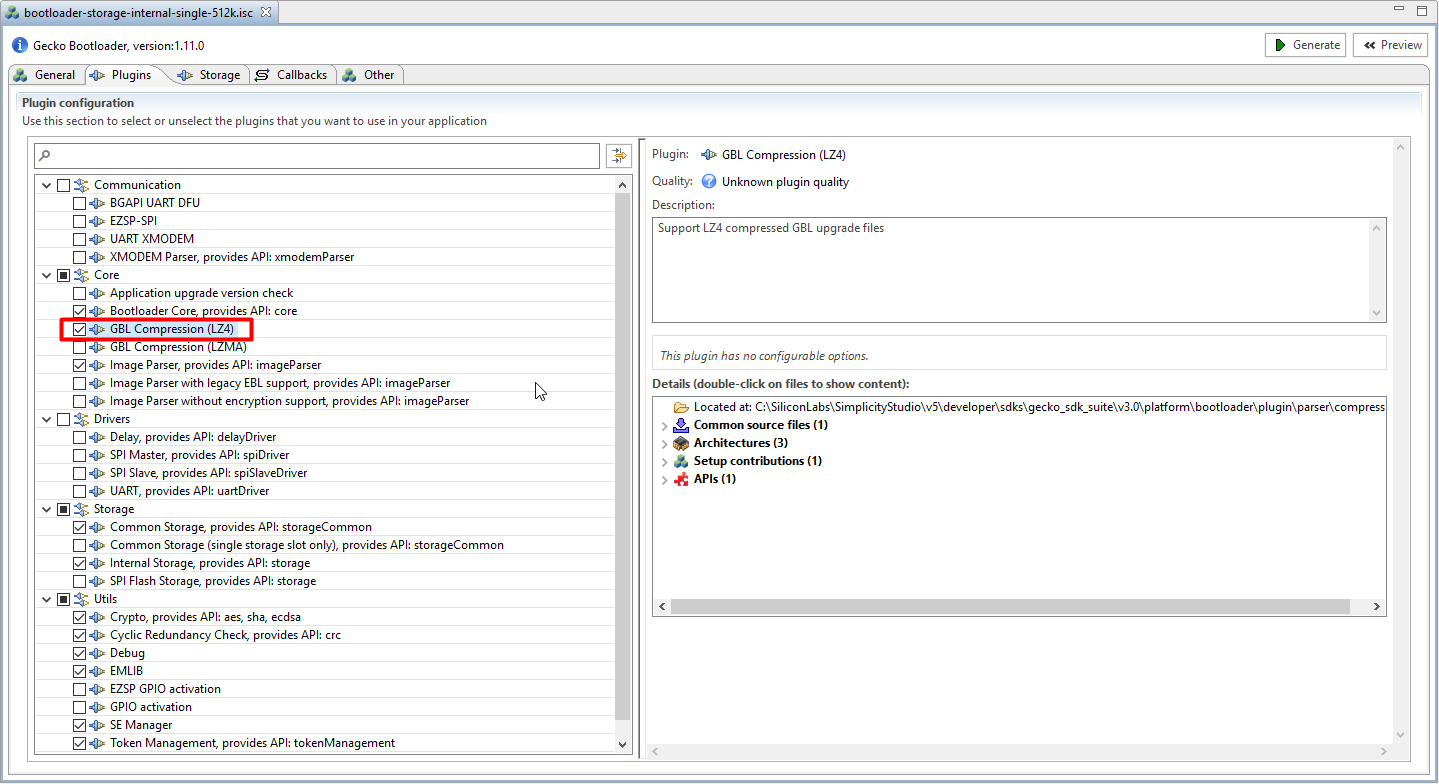
Task: Click the Storage group icon in tree
Action: click(81, 509)
